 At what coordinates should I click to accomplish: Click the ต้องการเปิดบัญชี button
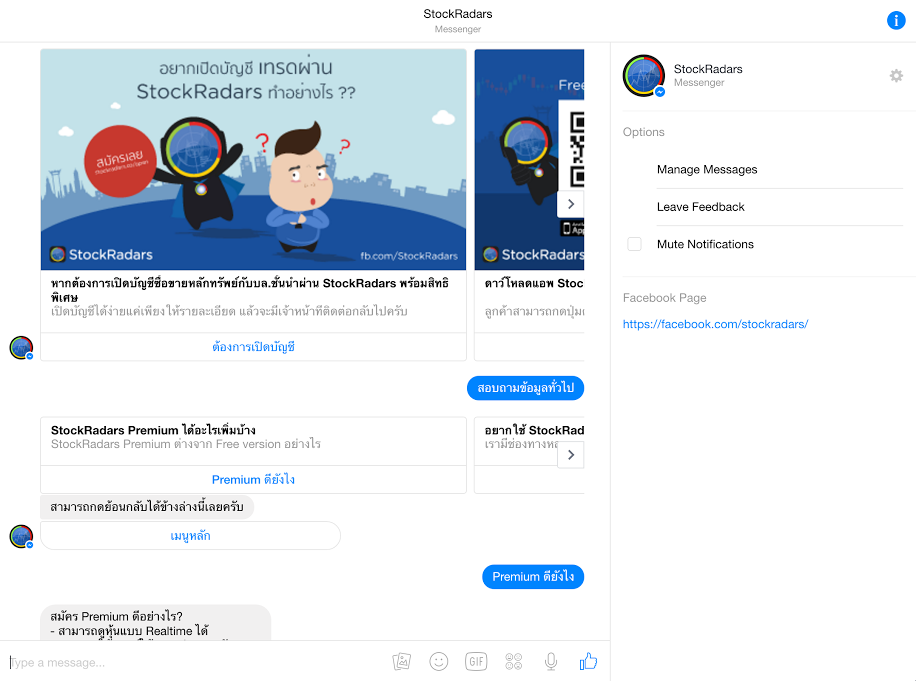click(x=253, y=347)
